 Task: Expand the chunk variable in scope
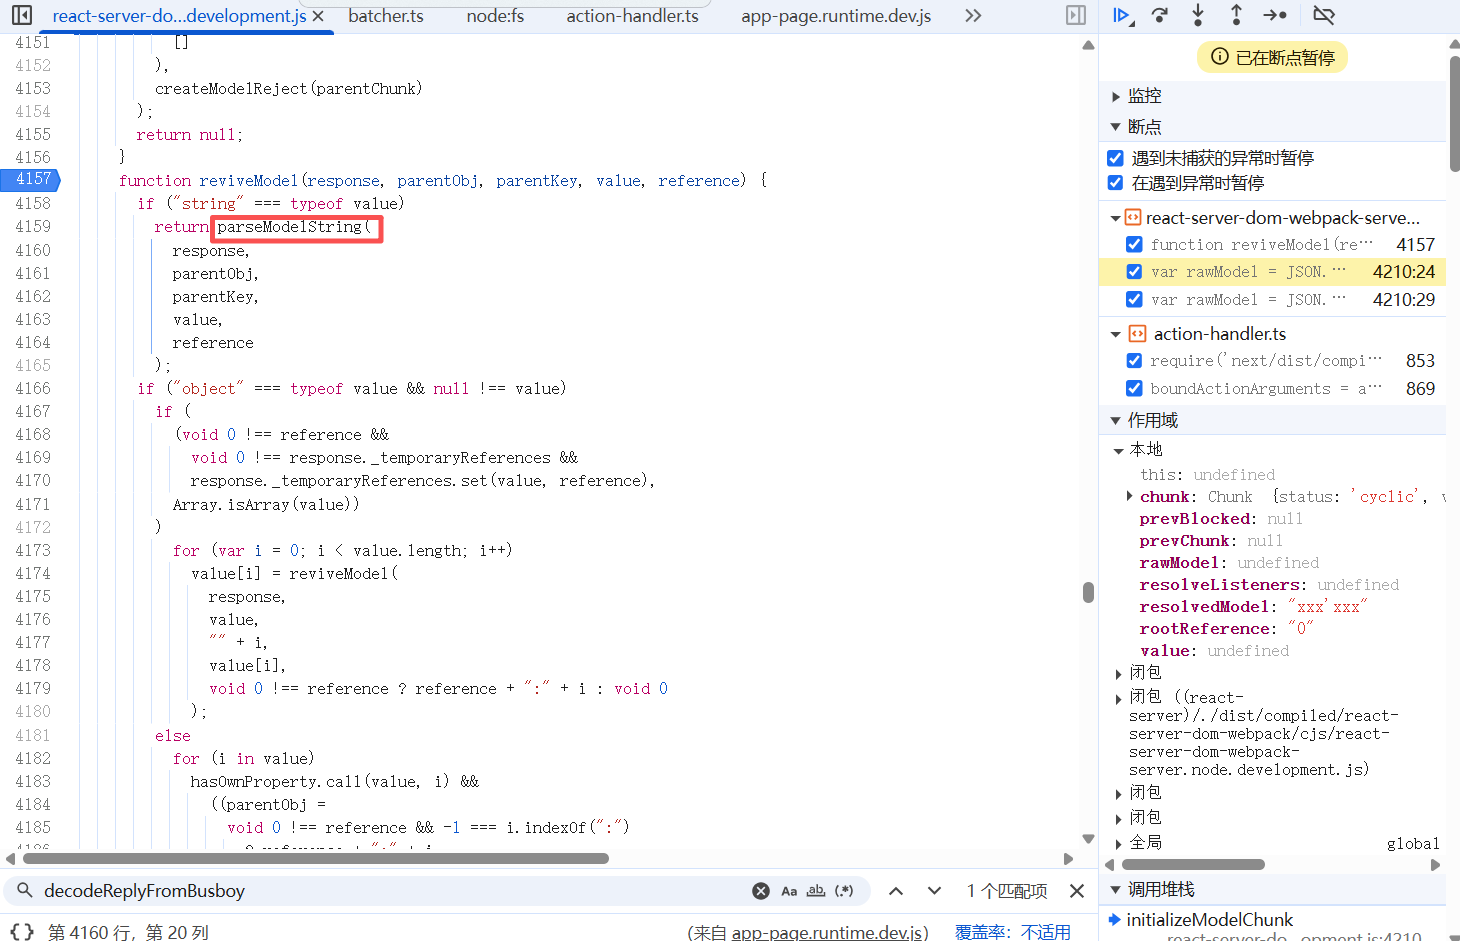[1129, 497]
